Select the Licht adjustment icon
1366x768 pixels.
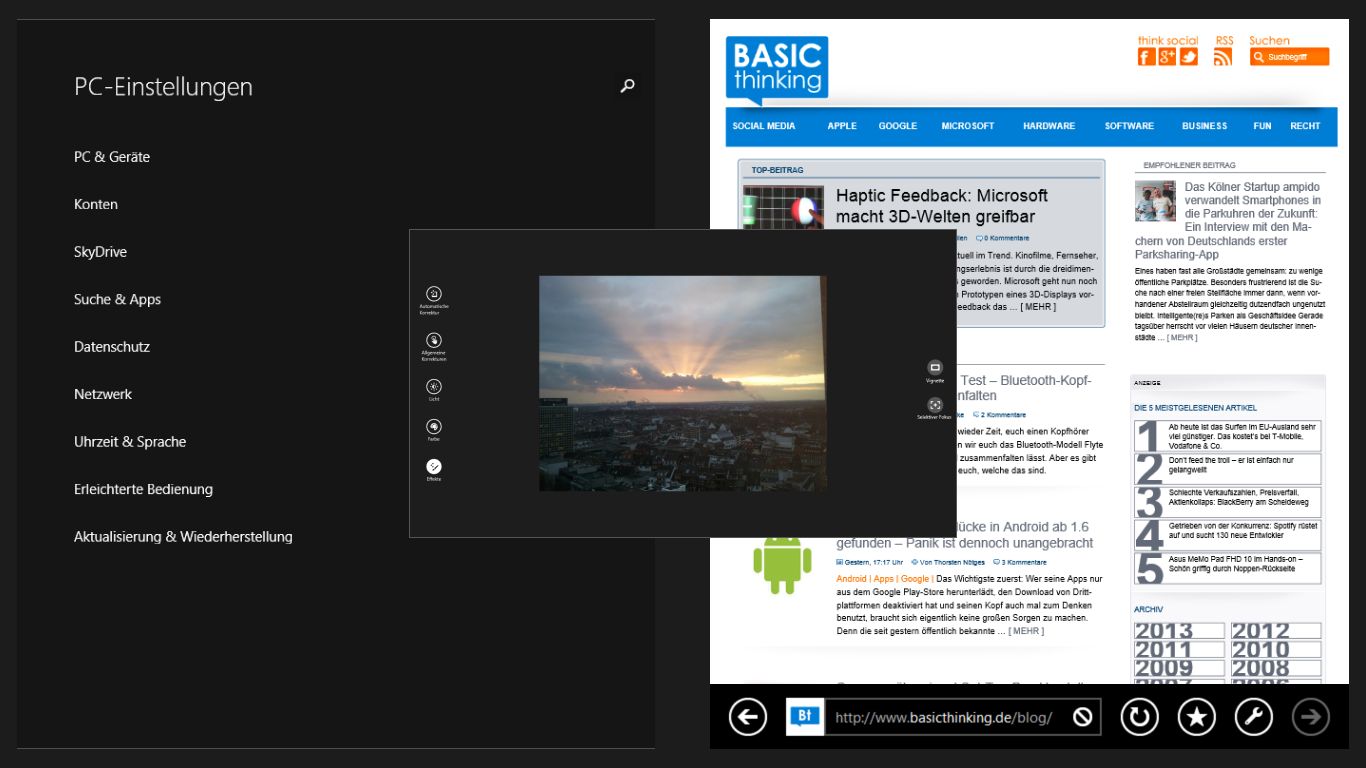click(433, 387)
